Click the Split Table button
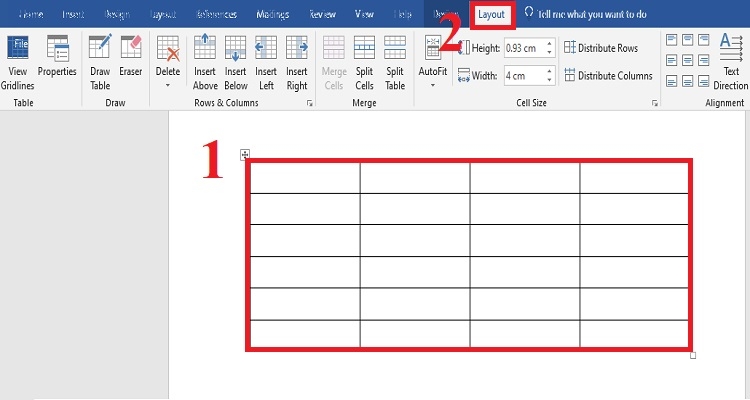750x400 pixels. [395, 63]
